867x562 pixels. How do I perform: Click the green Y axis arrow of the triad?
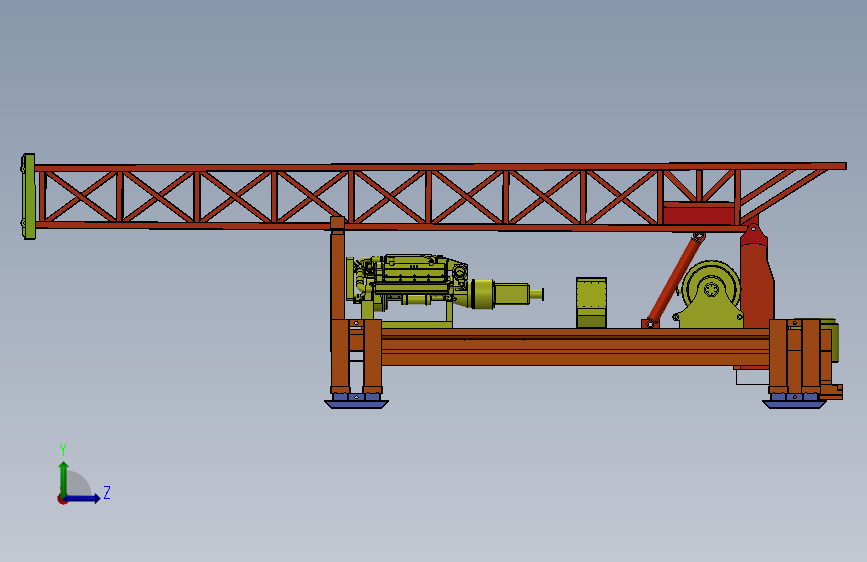click(x=64, y=479)
